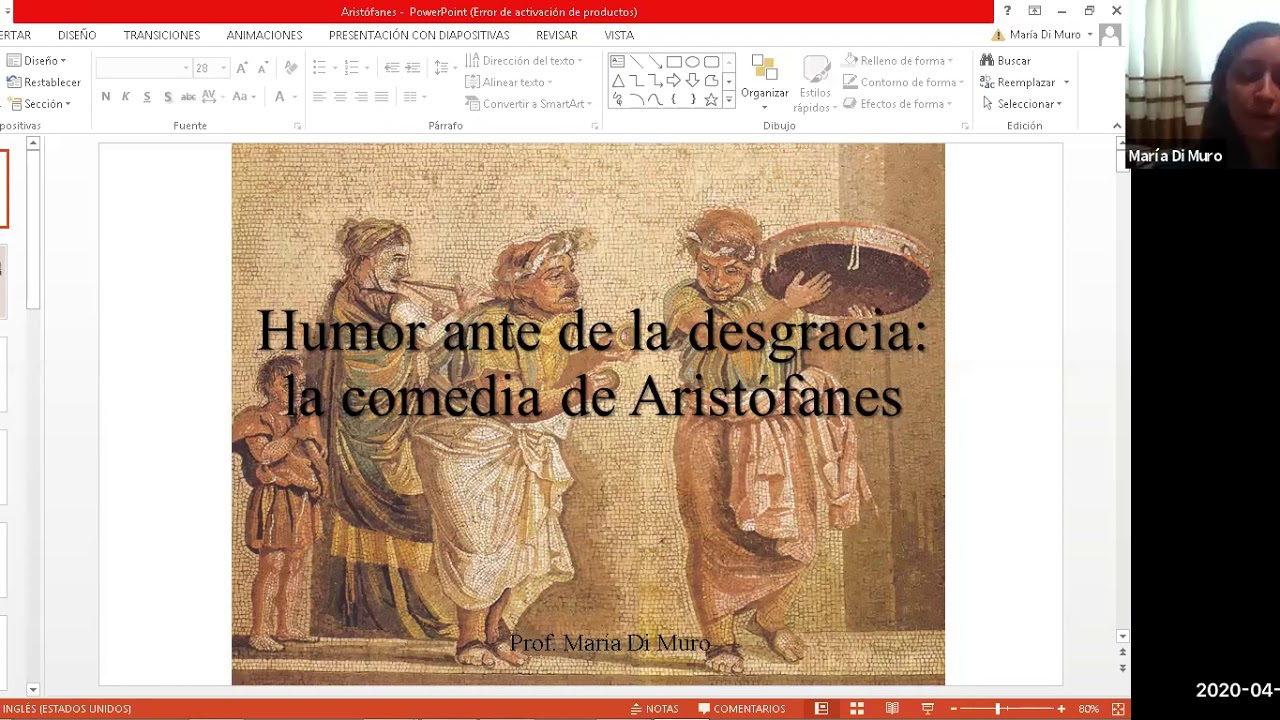1280x720 pixels.
Task: Pick the straight line shape
Action: tap(636, 61)
